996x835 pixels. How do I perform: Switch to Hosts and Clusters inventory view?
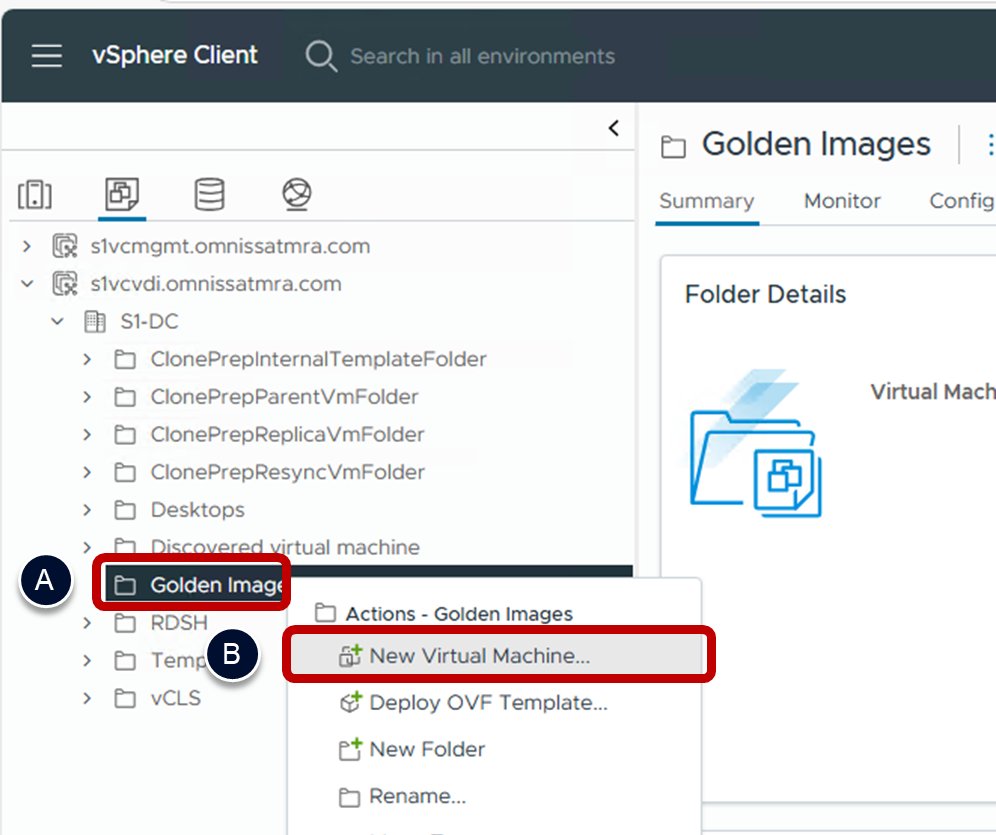coord(35,195)
